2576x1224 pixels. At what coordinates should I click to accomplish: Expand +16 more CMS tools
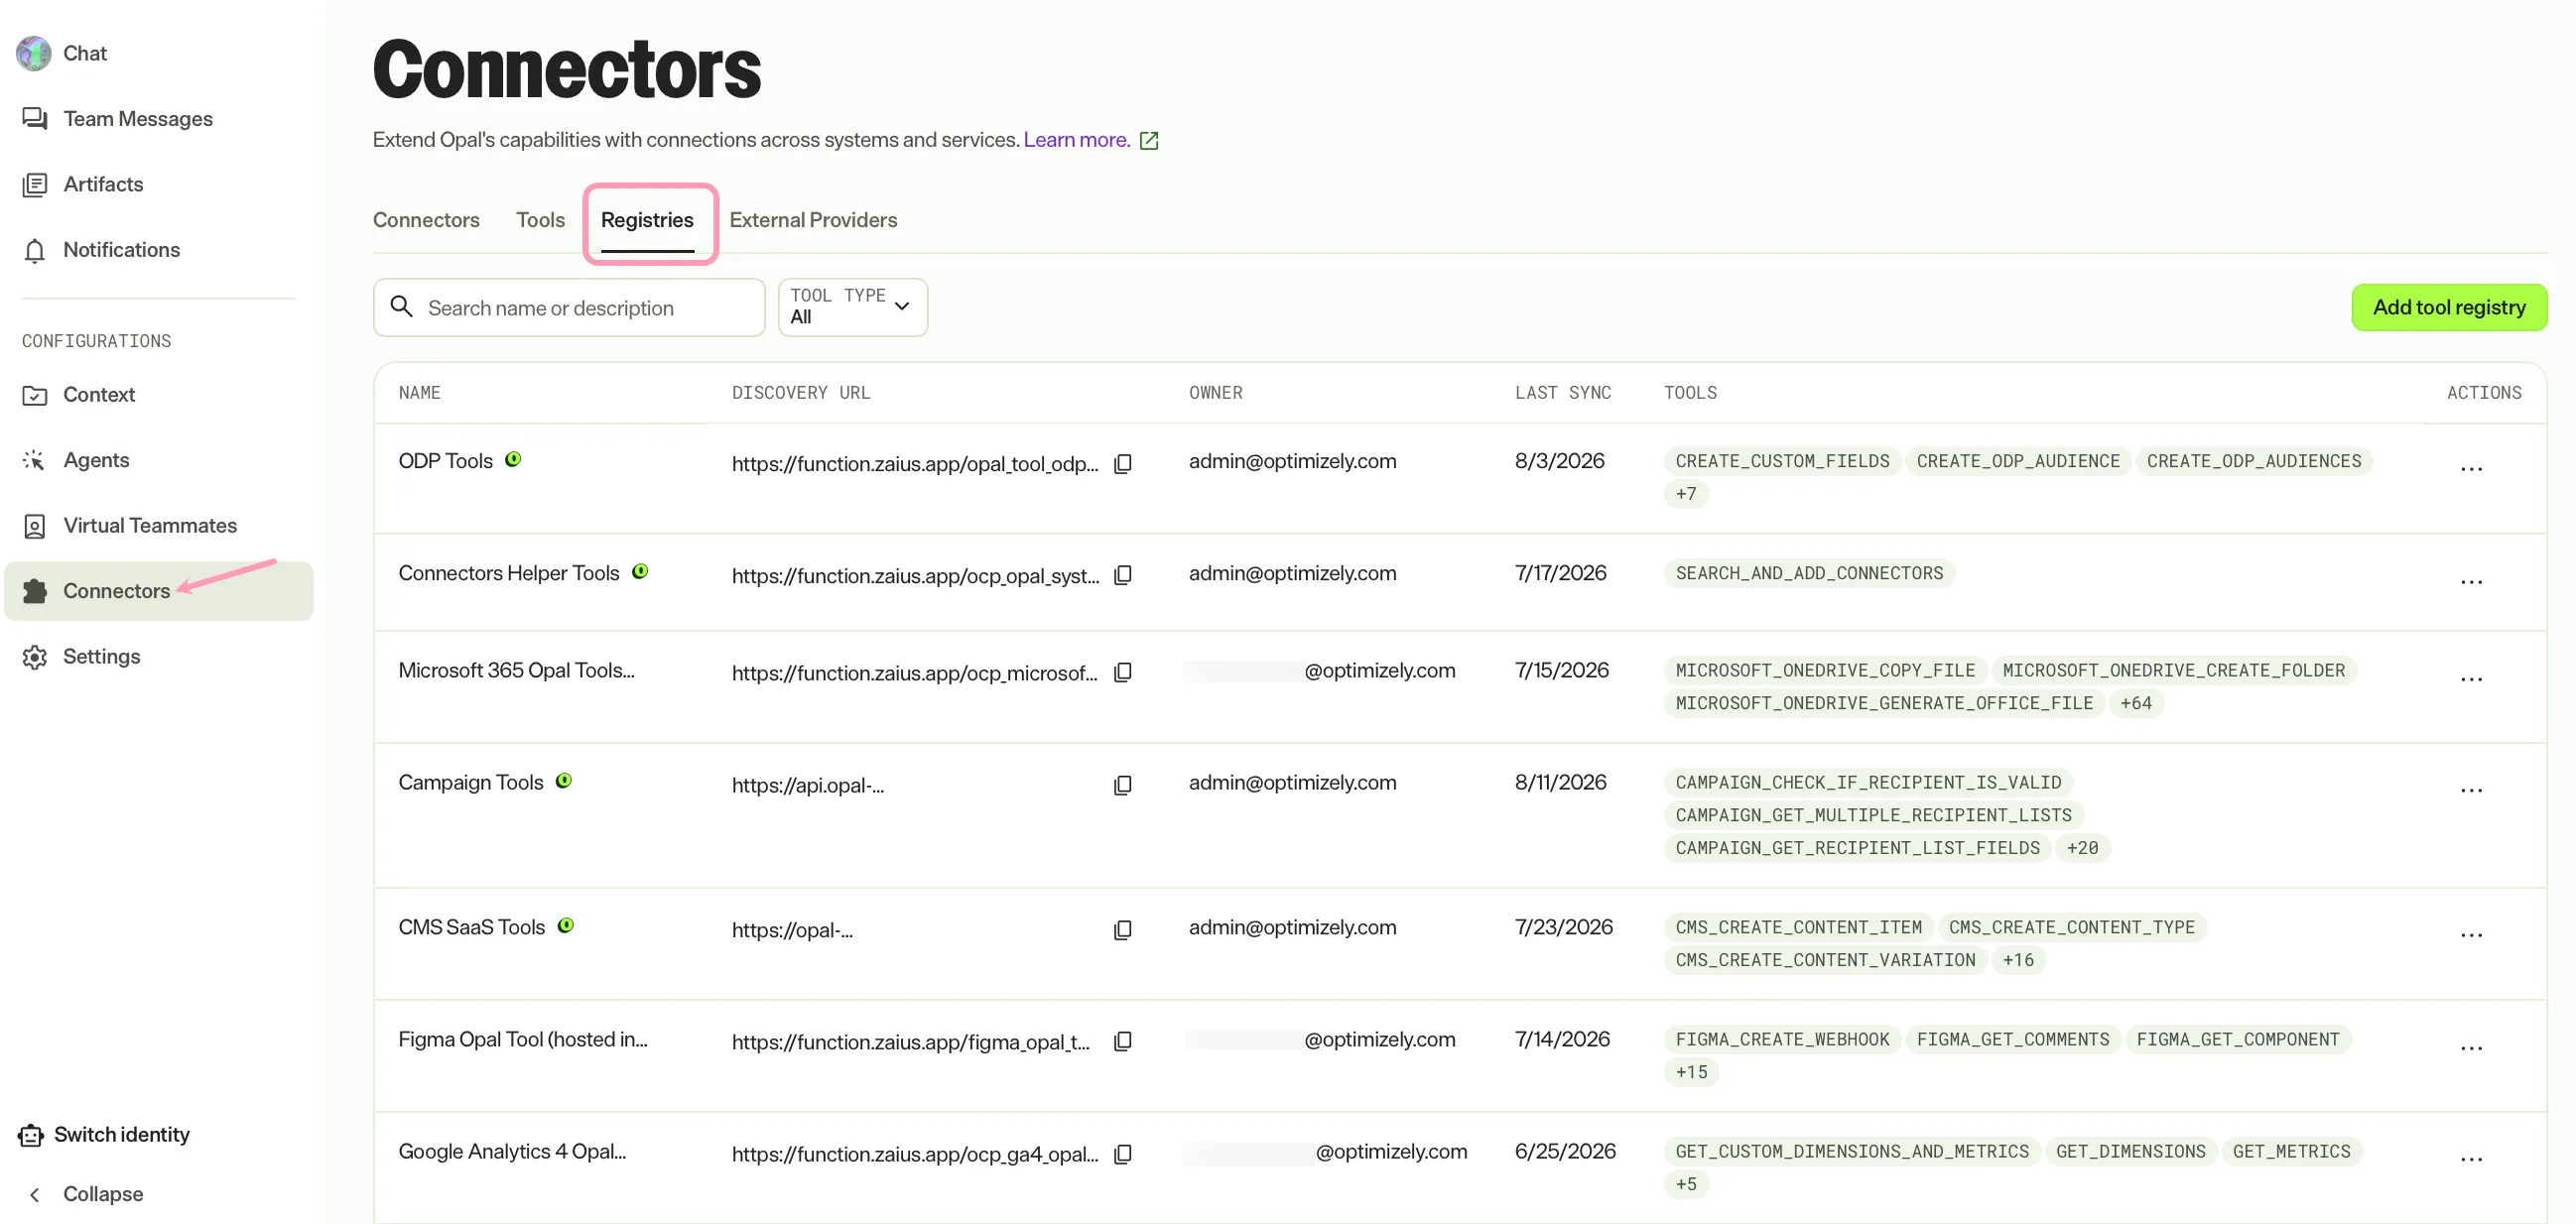click(2018, 960)
